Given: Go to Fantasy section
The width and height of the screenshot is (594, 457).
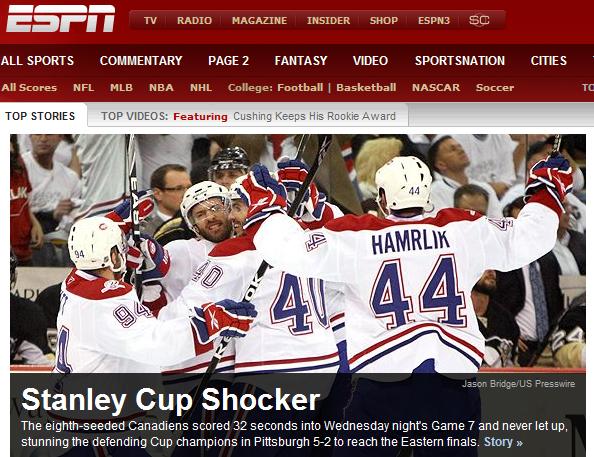Looking at the screenshot, I should click(x=301, y=61).
